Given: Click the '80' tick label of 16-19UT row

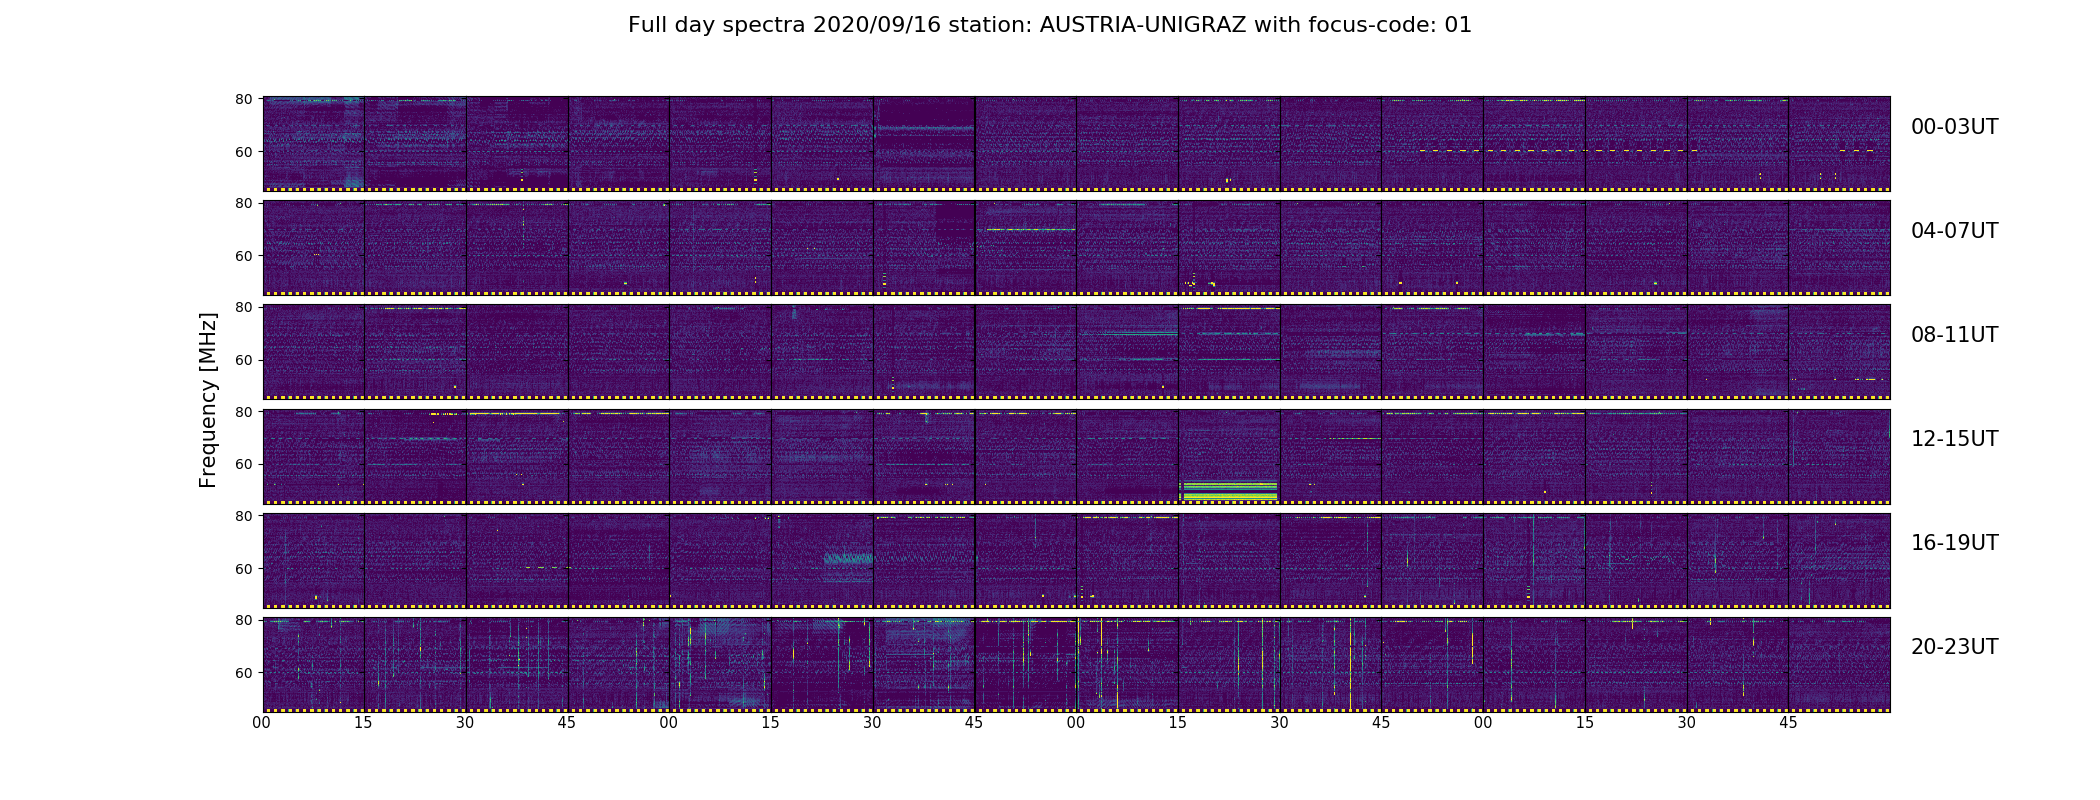Looking at the screenshot, I should (243, 516).
